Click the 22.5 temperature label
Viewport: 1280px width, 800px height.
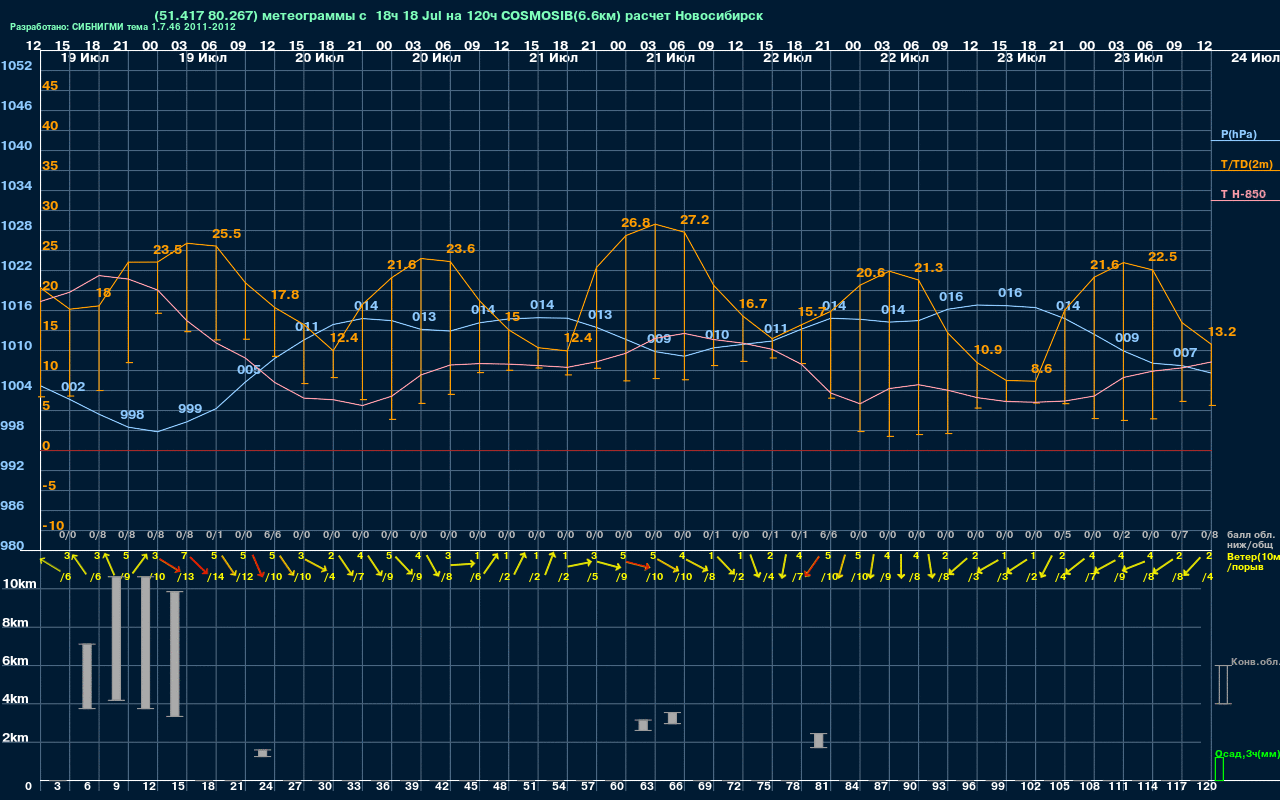tap(1163, 256)
